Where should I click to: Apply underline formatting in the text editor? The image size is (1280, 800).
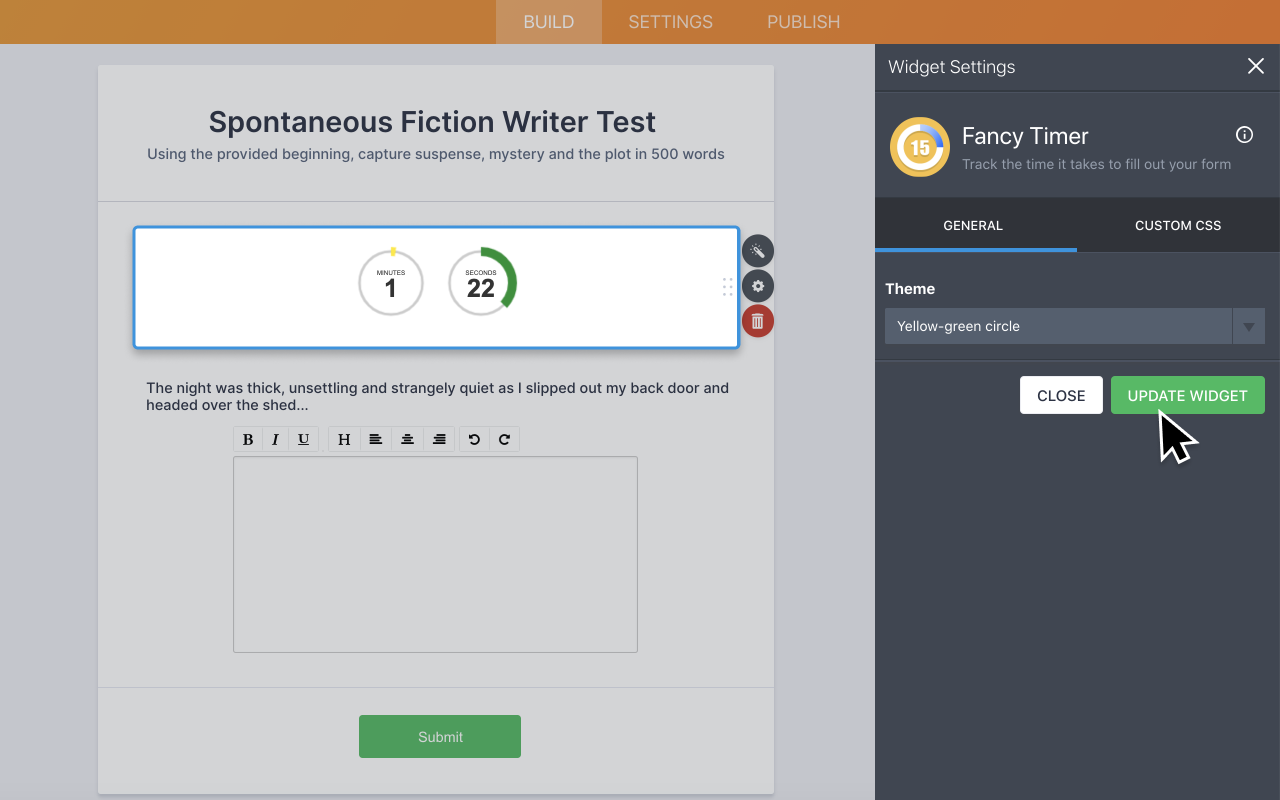click(x=303, y=438)
